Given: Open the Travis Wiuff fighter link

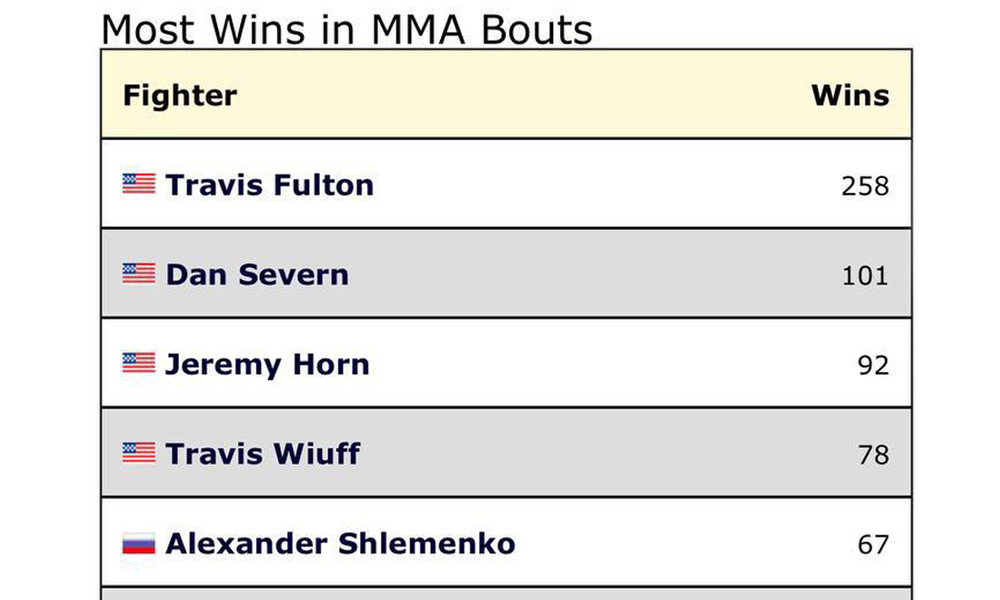Looking at the screenshot, I should point(263,454).
